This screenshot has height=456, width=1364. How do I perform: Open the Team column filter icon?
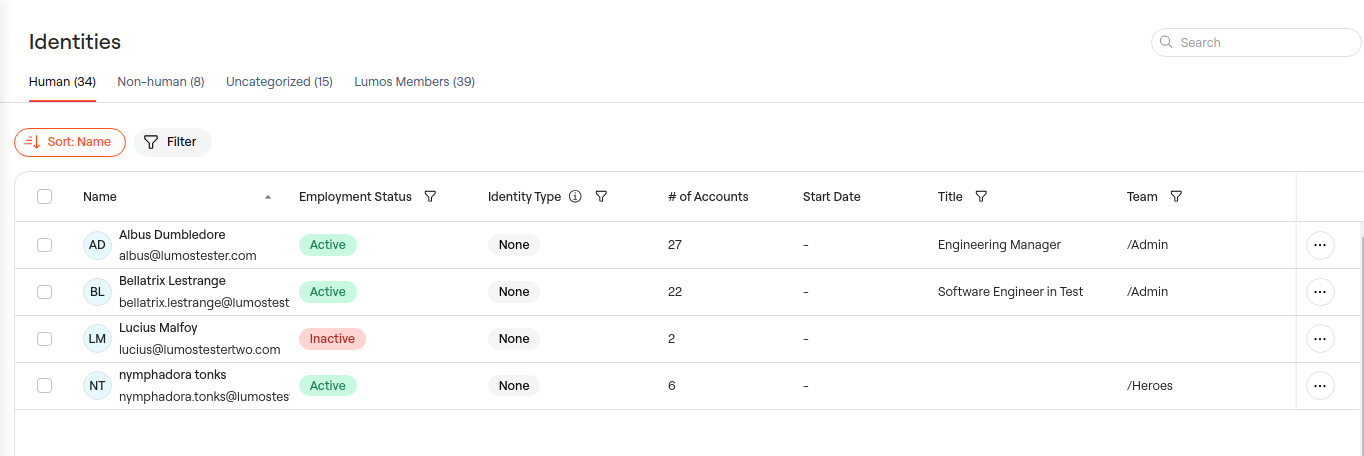[x=1176, y=197]
